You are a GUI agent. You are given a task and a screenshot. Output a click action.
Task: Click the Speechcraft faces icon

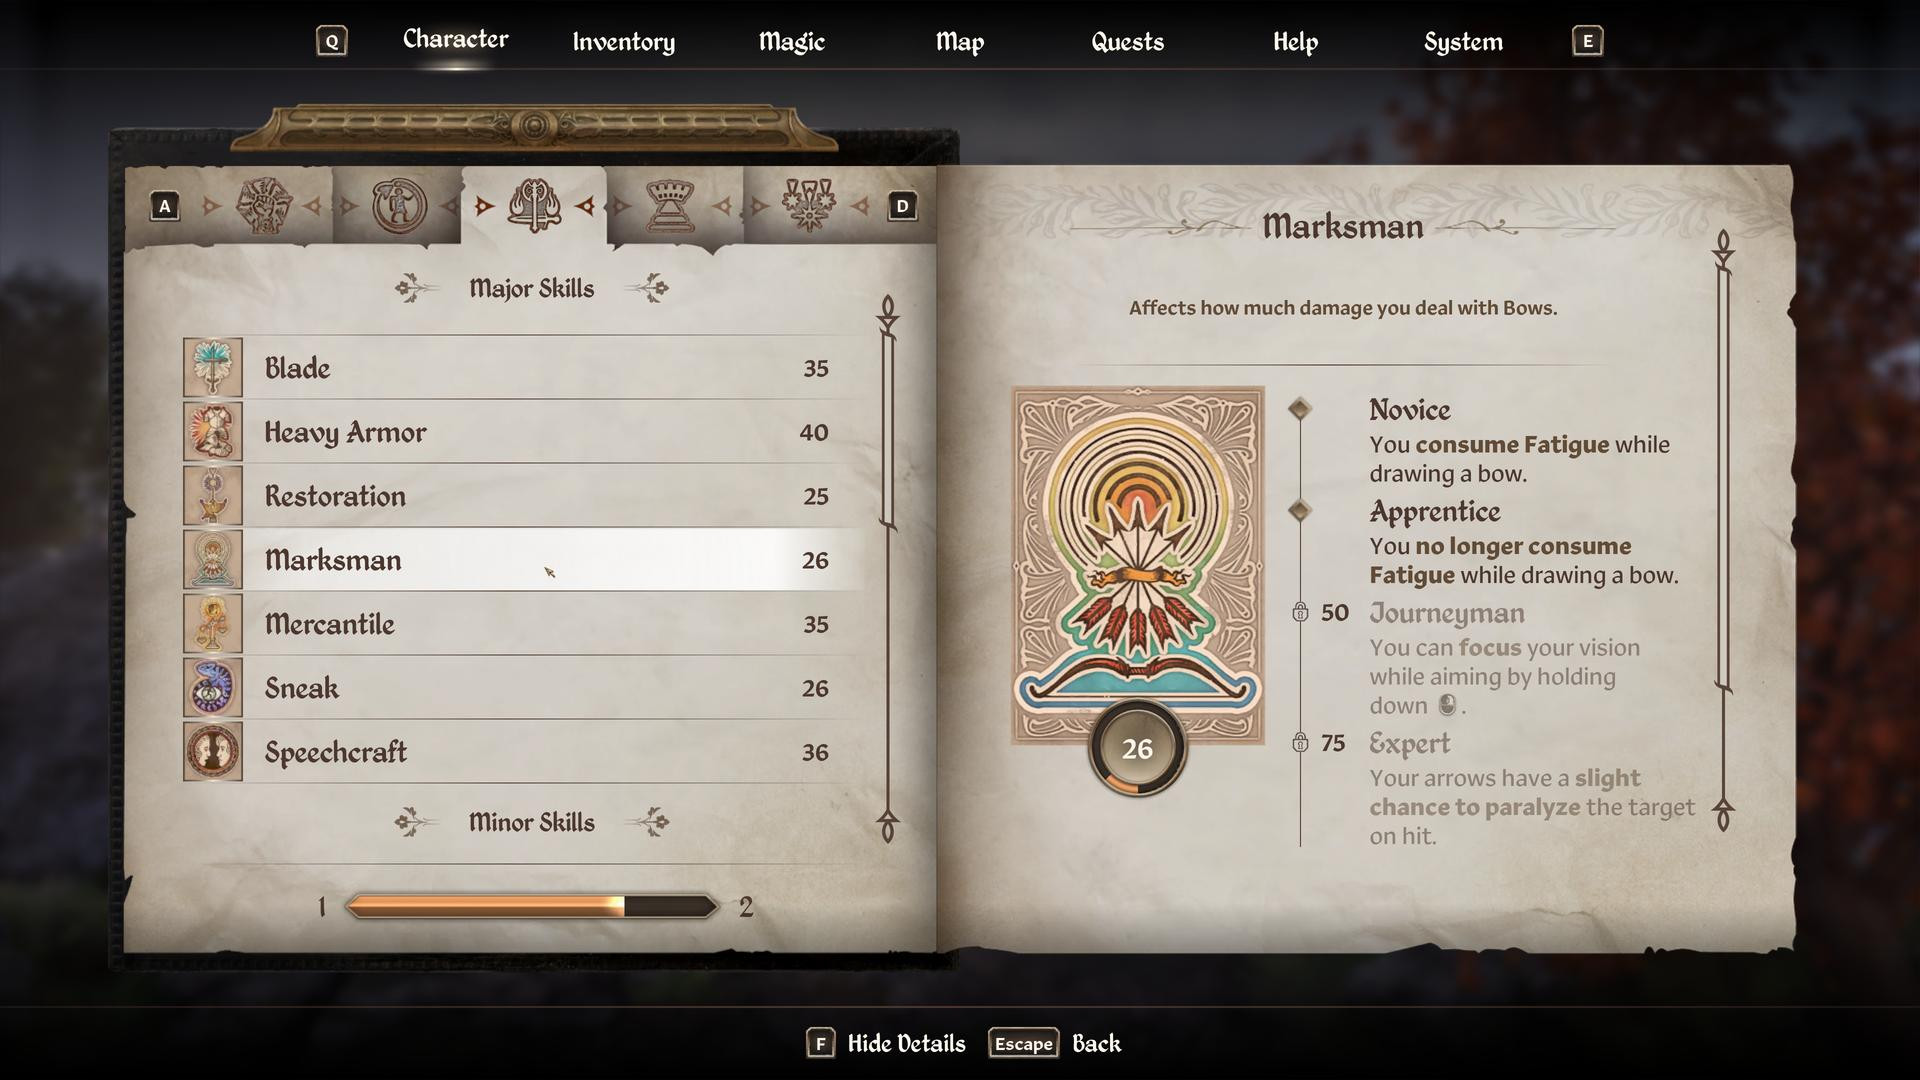click(x=213, y=752)
